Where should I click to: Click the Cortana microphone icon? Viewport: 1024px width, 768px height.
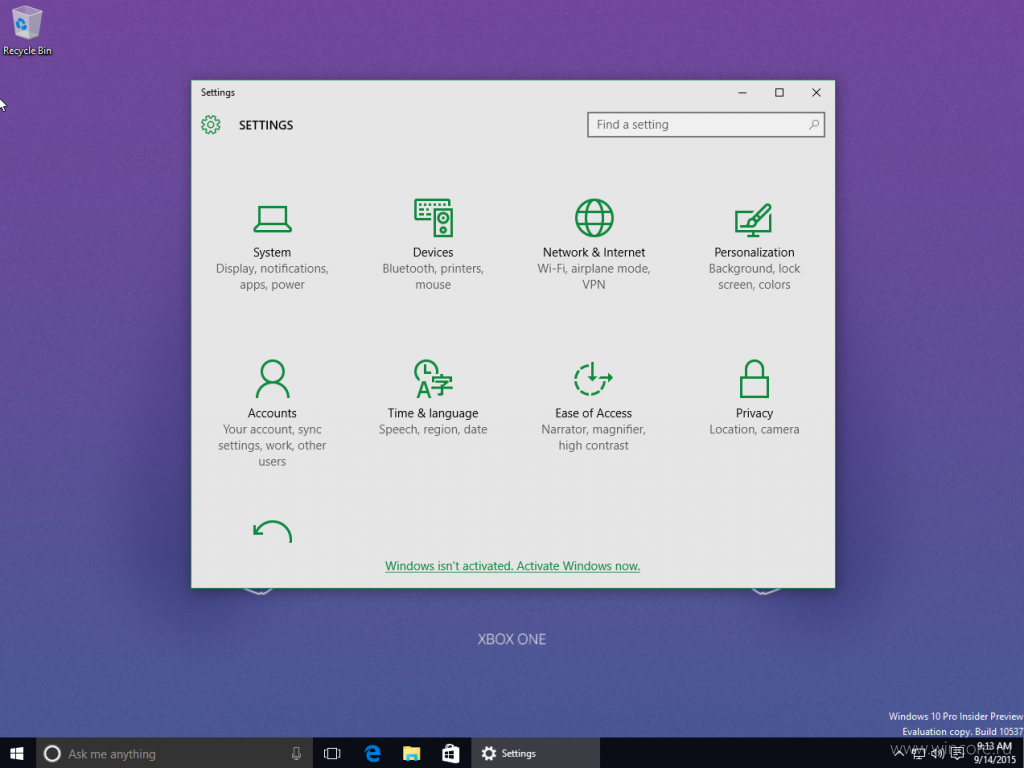tap(296, 754)
